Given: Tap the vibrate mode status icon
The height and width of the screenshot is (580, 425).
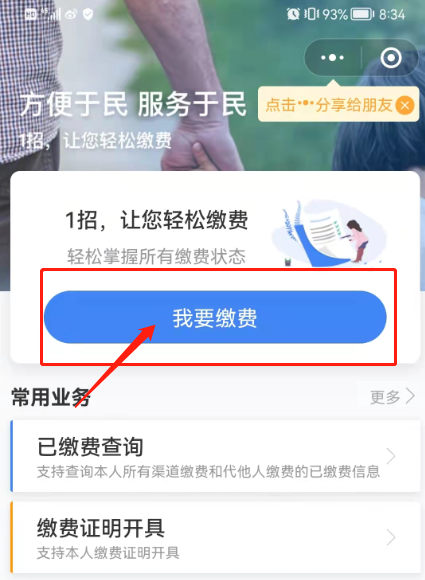Looking at the screenshot, I should click(311, 14).
